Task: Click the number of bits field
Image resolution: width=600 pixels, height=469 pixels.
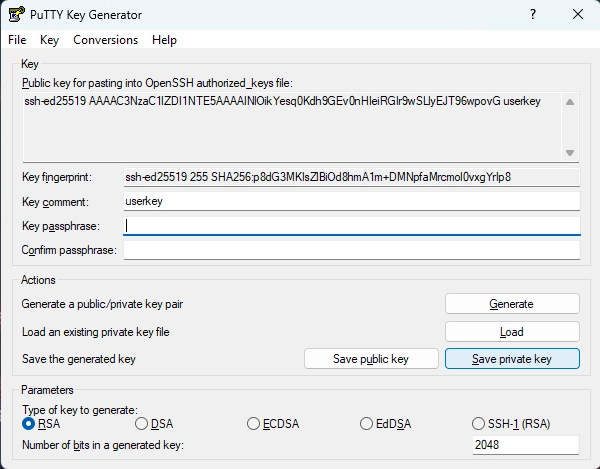Action: 526,445
